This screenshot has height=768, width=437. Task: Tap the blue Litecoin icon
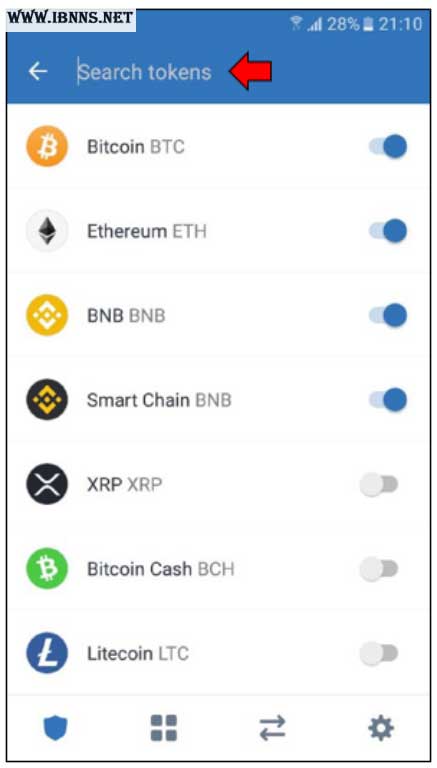[x=47, y=653]
